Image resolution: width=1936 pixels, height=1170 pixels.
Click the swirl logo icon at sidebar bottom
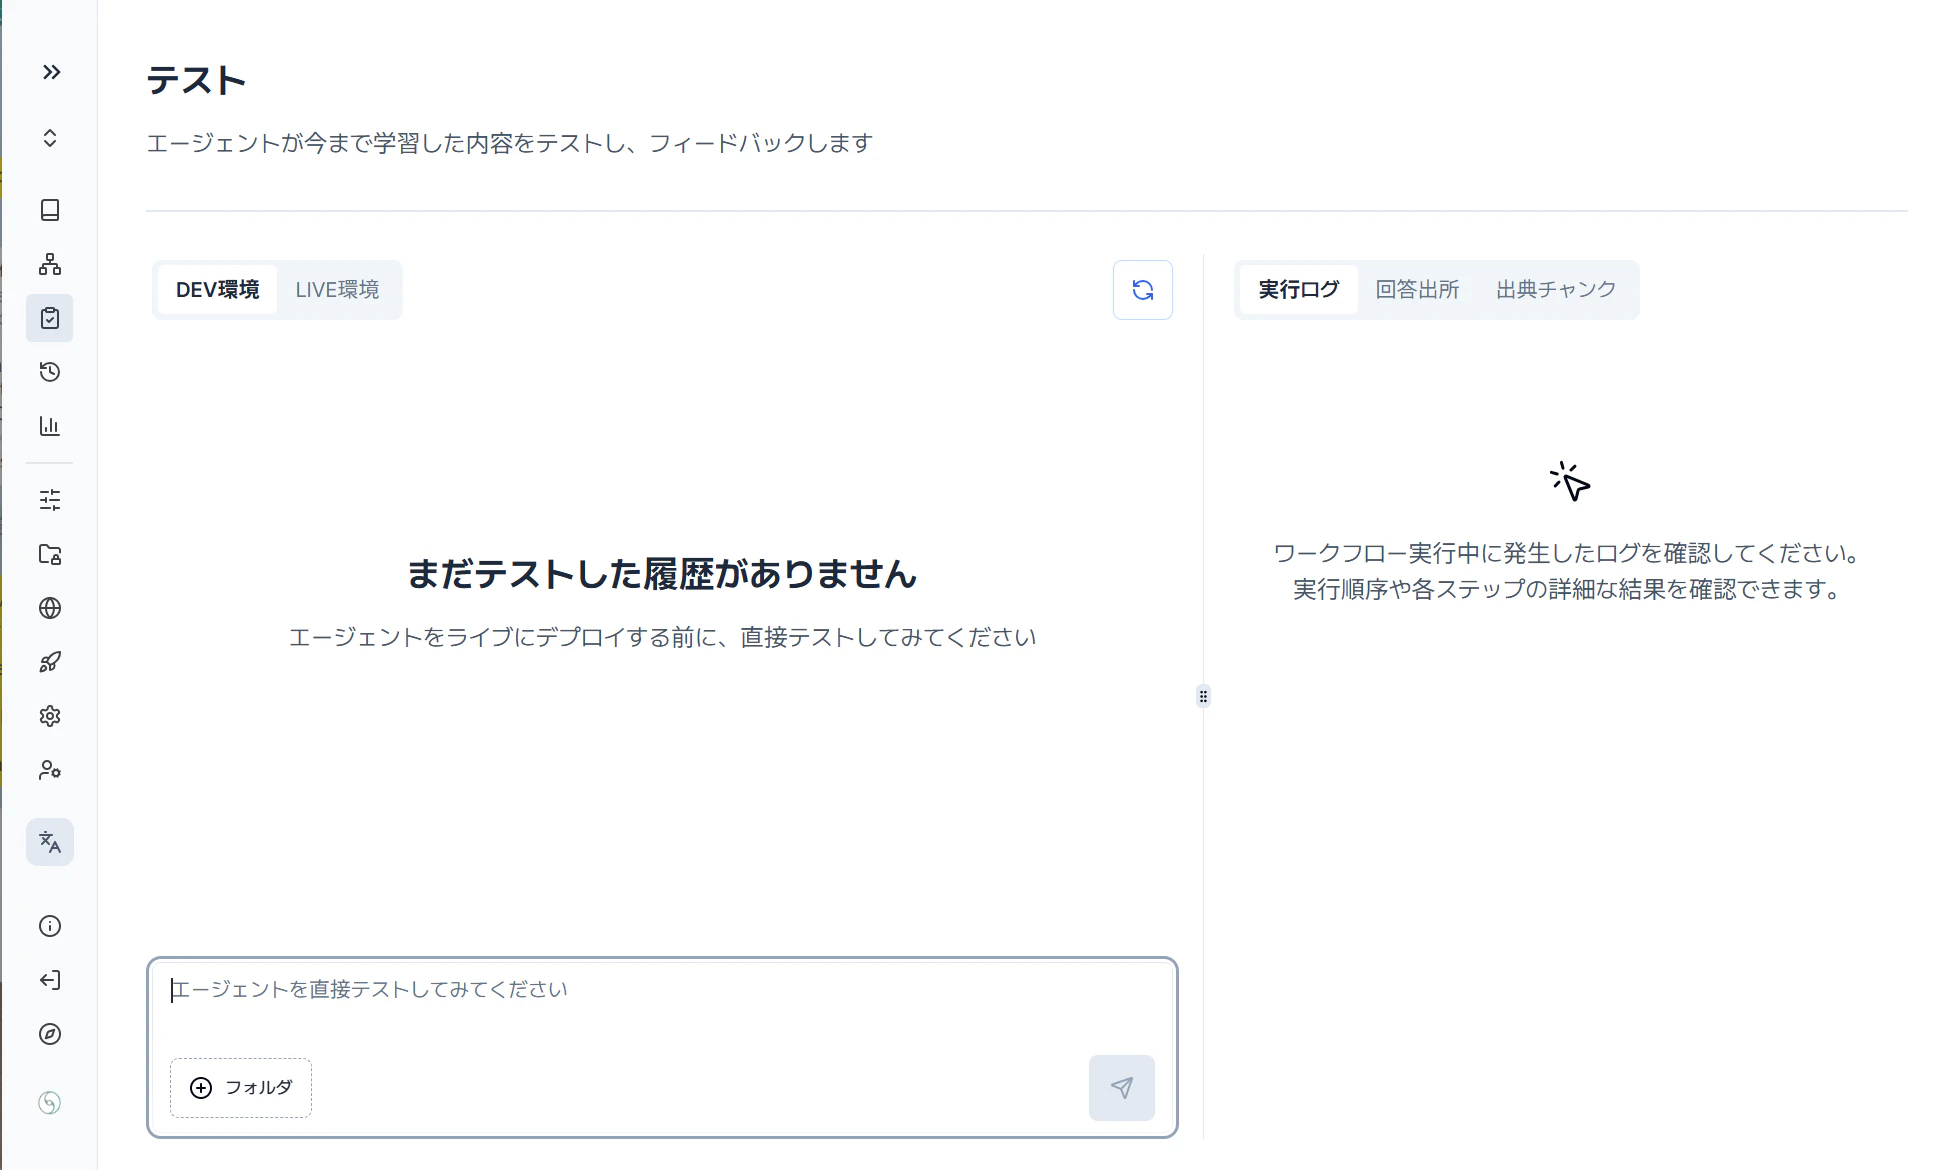pos(50,1102)
